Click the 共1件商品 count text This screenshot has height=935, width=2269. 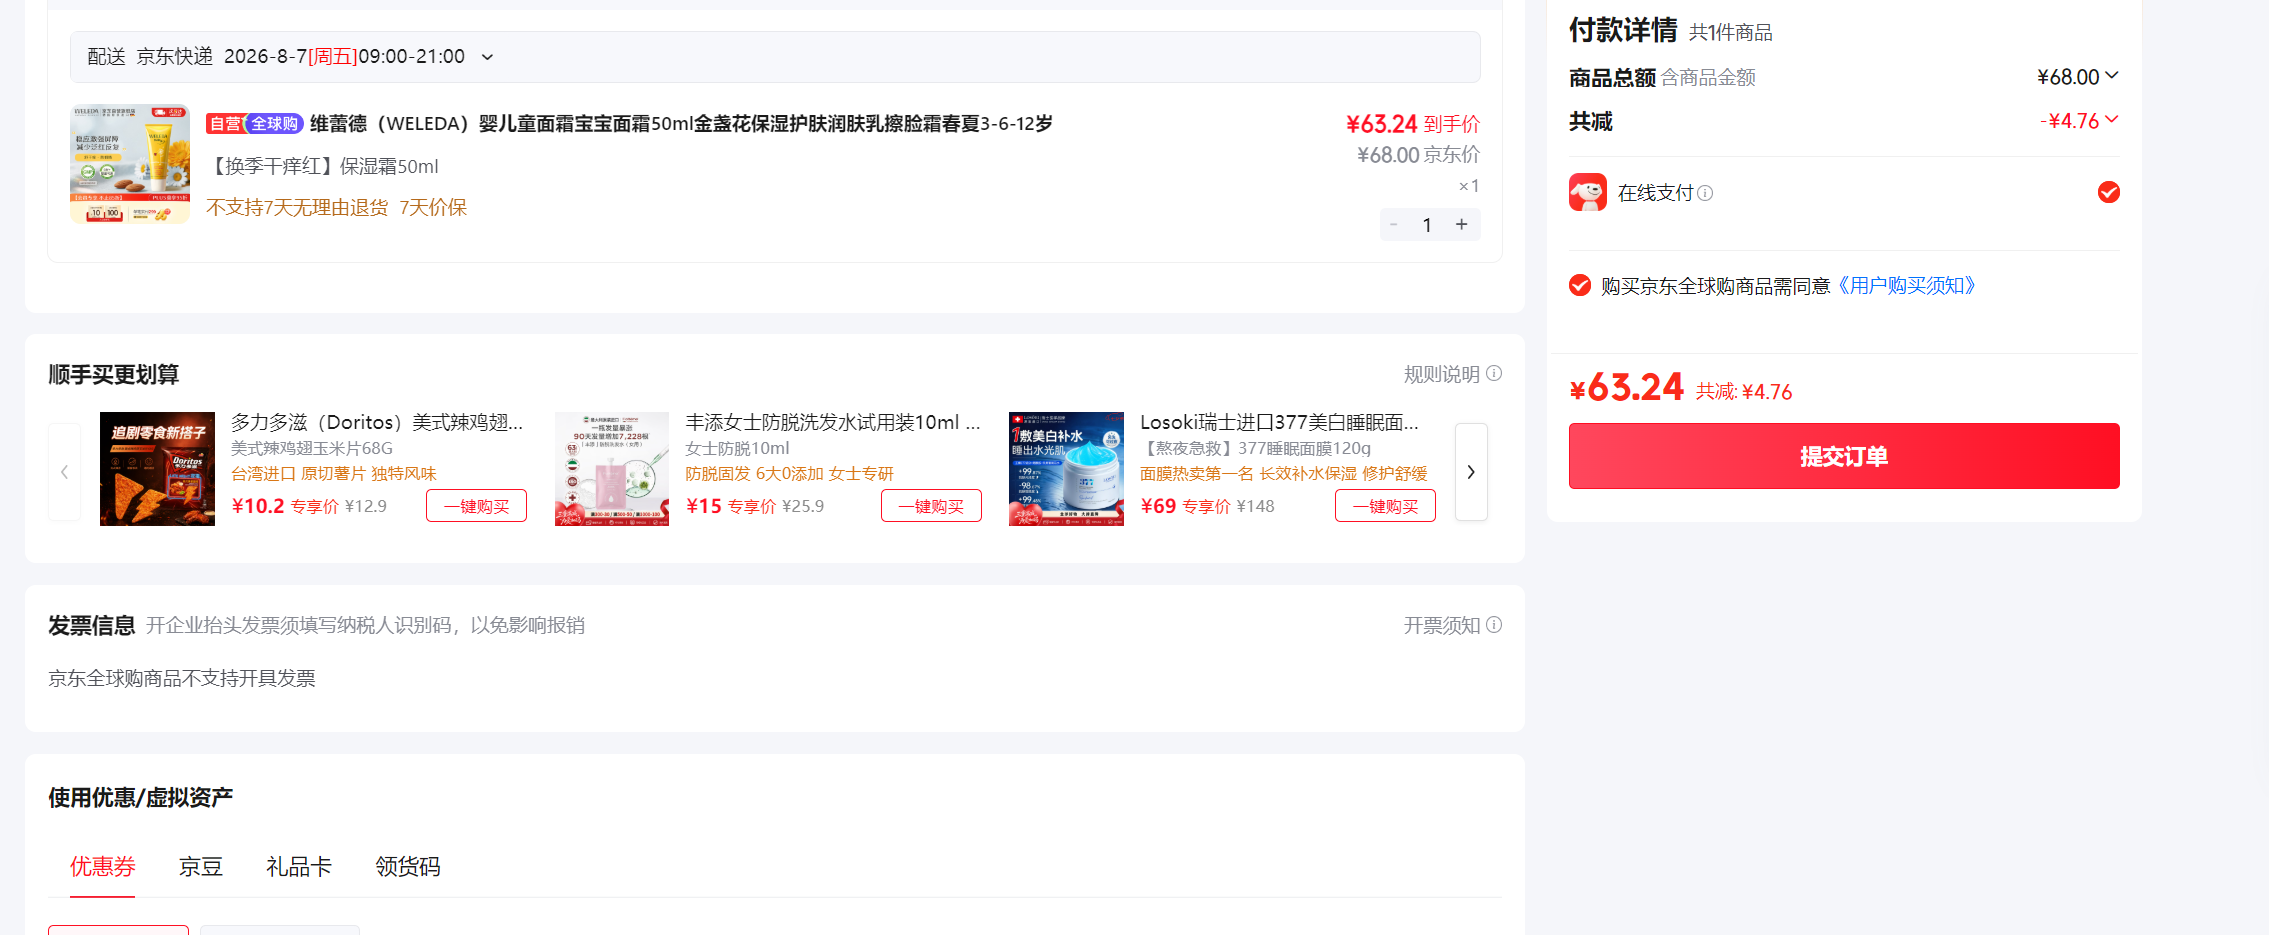pyautogui.click(x=1731, y=33)
